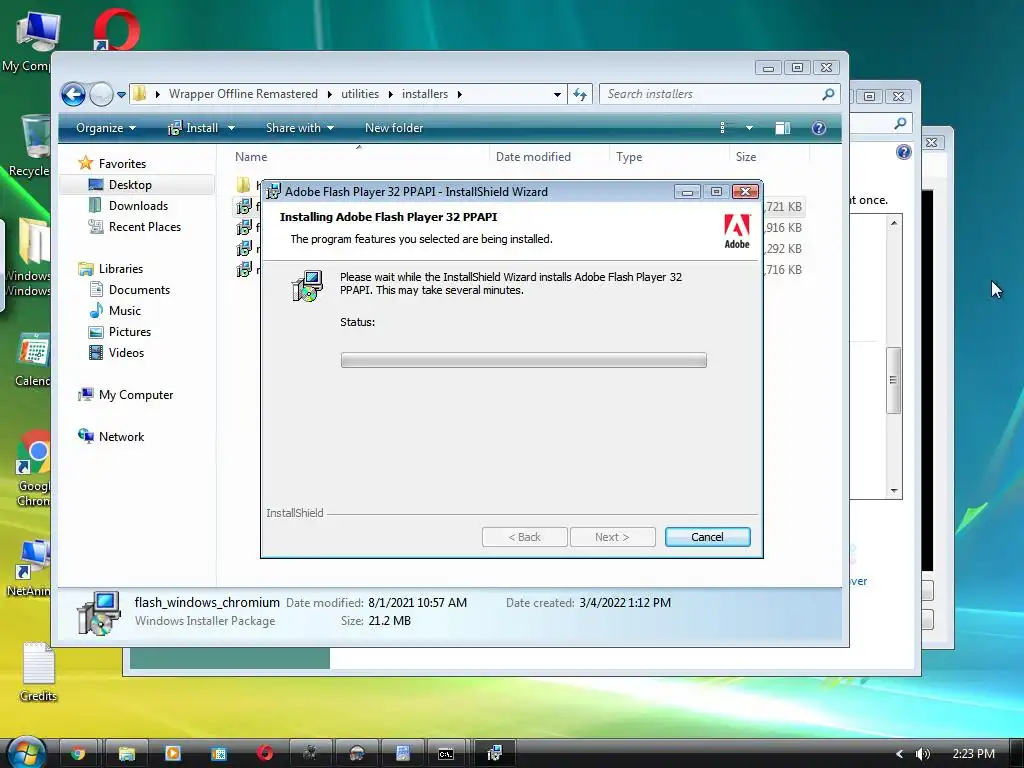Image resolution: width=1024 pixels, height=768 pixels.
Task: Open the address bar history dropdown
Action: [x=557, y=94]
